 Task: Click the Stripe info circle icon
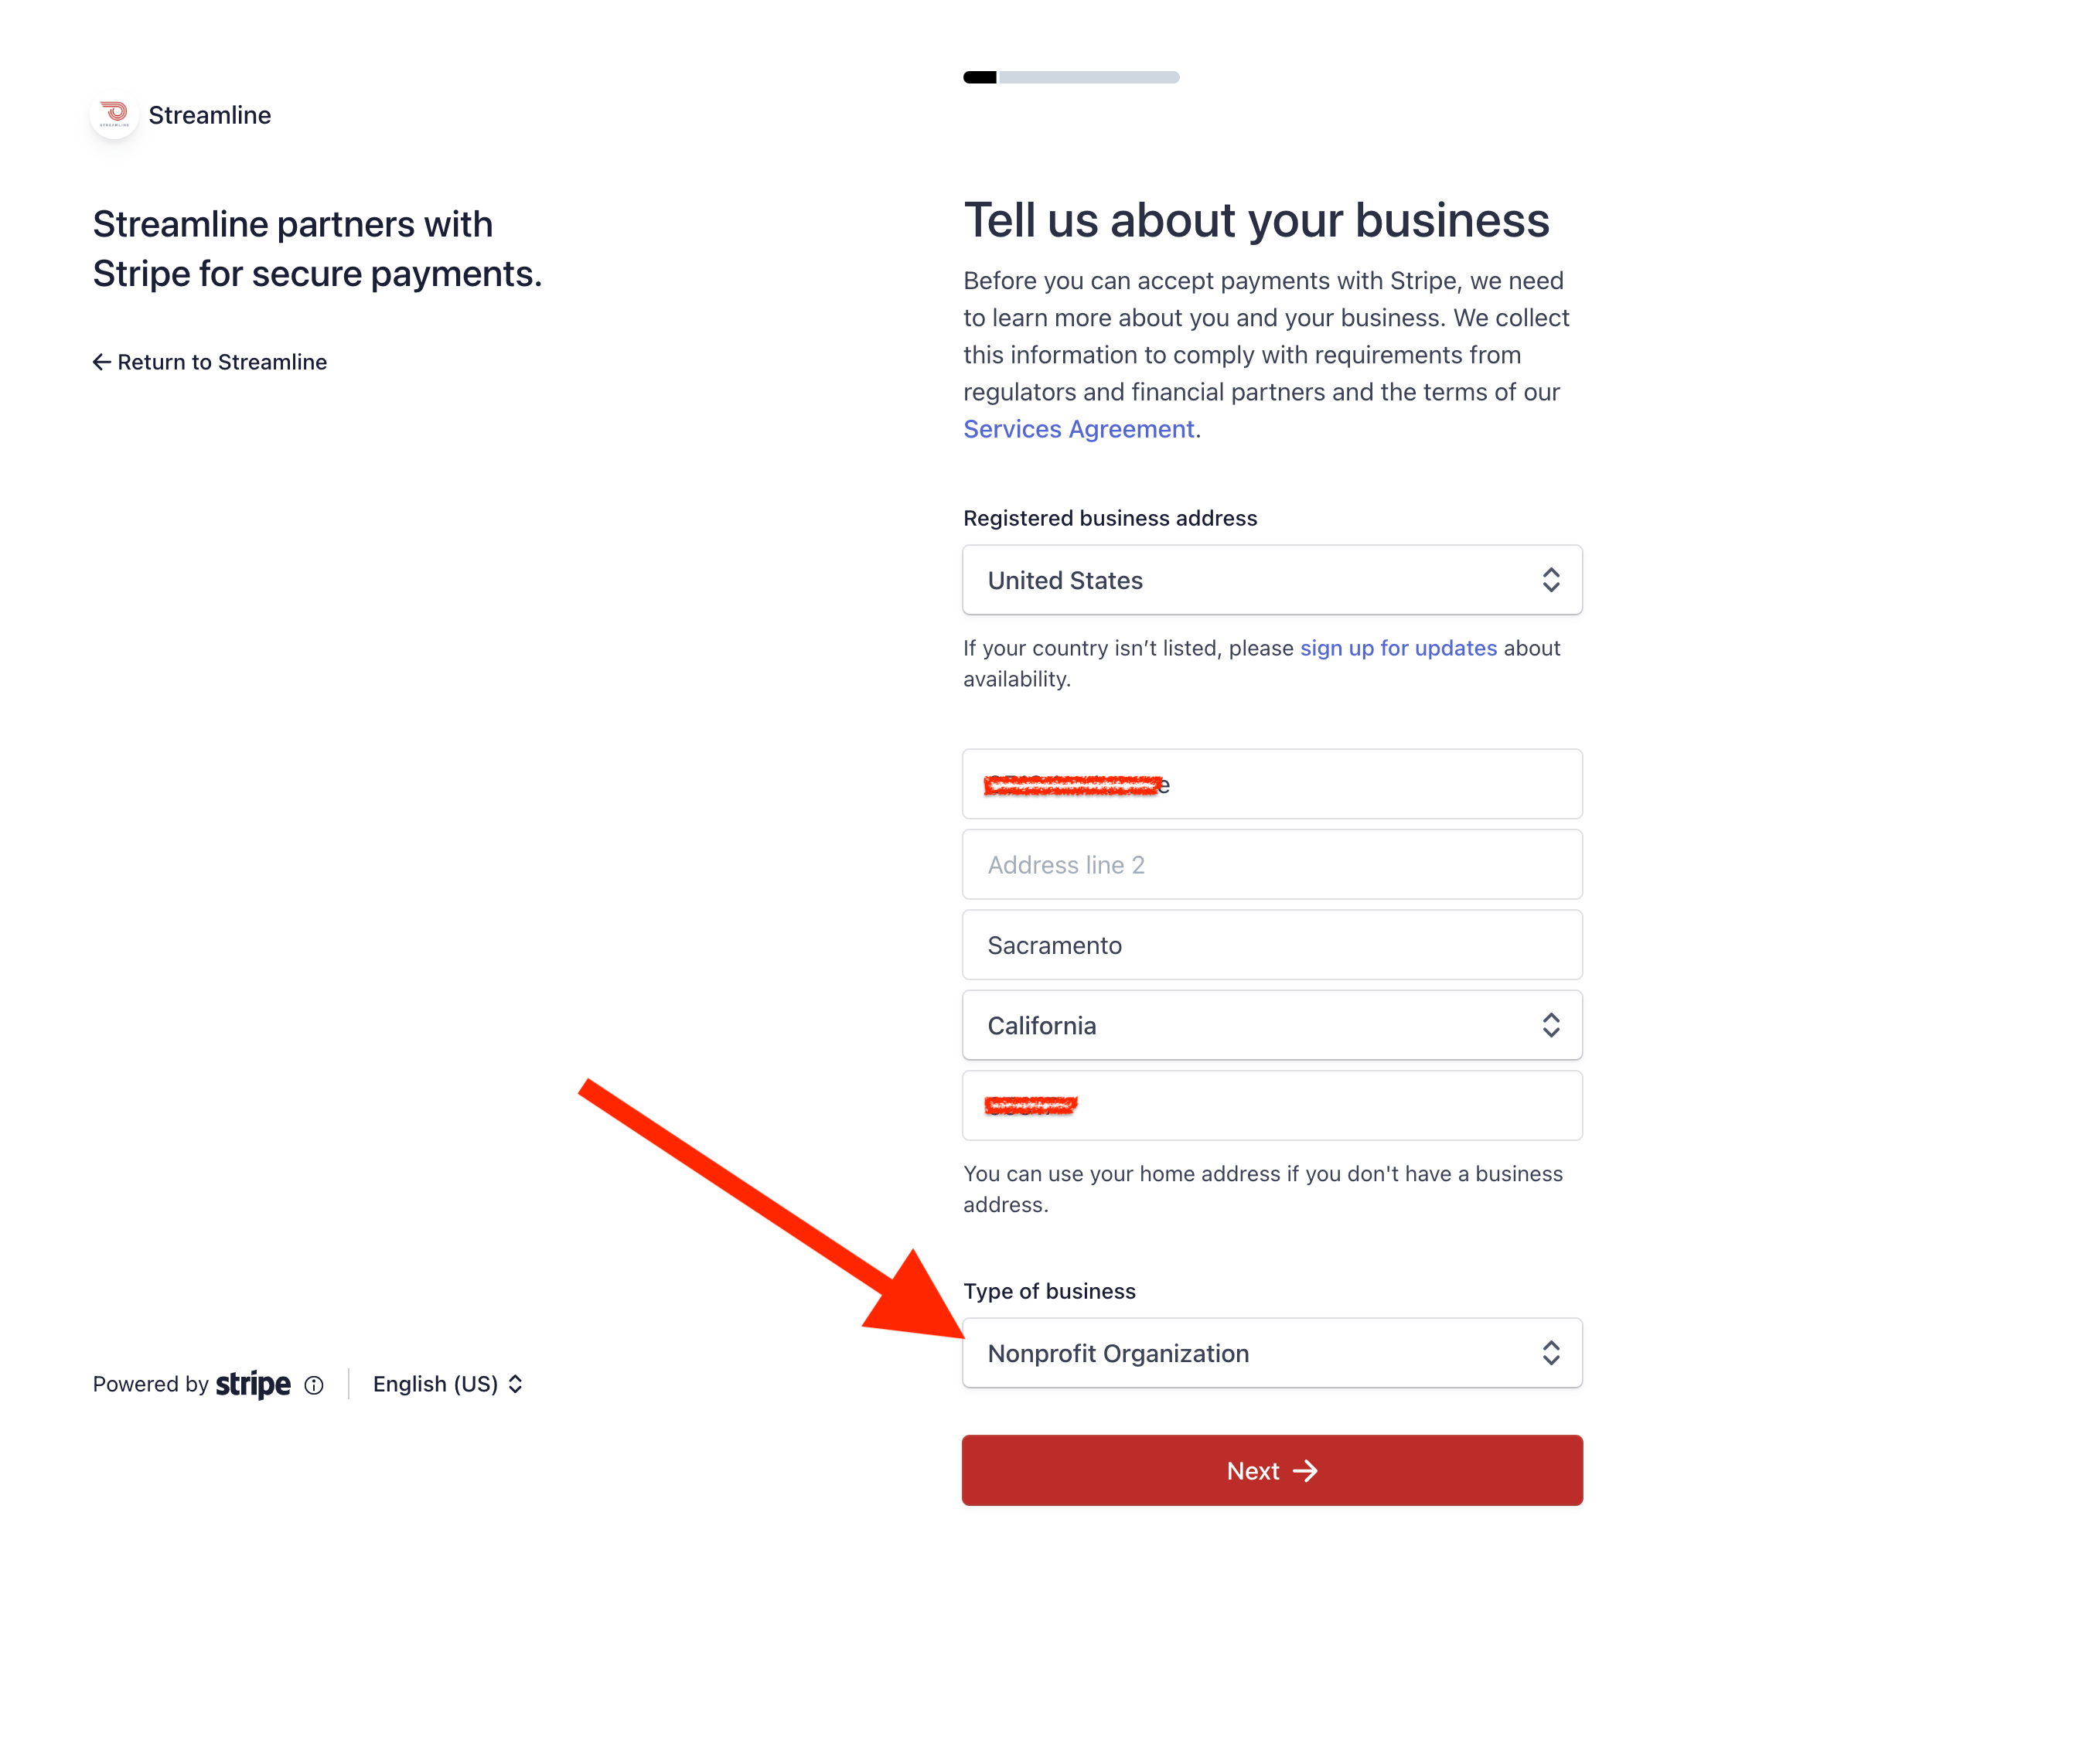pyautogui.click(x=314, y=1385)
